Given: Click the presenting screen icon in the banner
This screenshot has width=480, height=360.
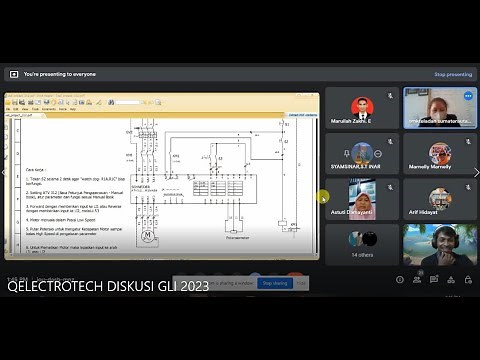Looking at the screenshot, I should 14,74.
